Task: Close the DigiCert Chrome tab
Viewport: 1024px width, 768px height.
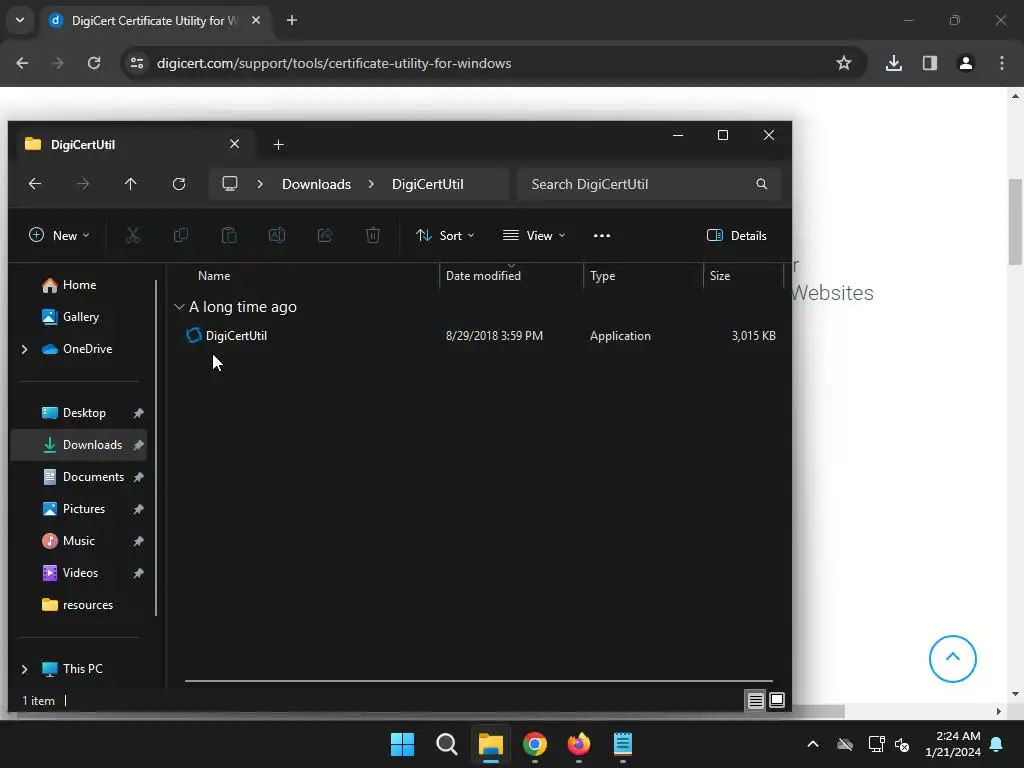Action: pyautogui.click(x=256, y=20)
